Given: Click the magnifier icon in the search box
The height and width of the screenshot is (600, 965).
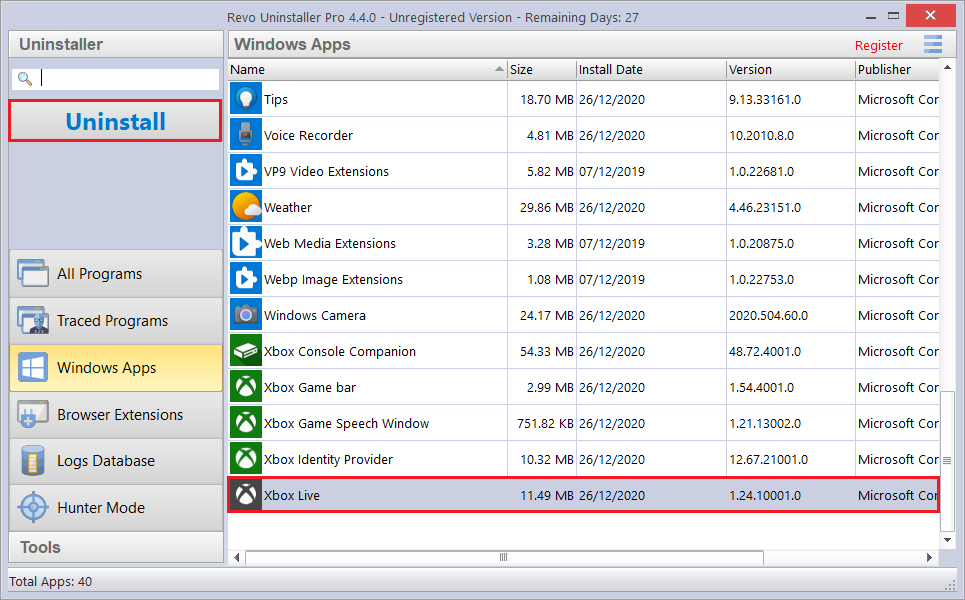Looking at the screenshot, I should (25, 78).
